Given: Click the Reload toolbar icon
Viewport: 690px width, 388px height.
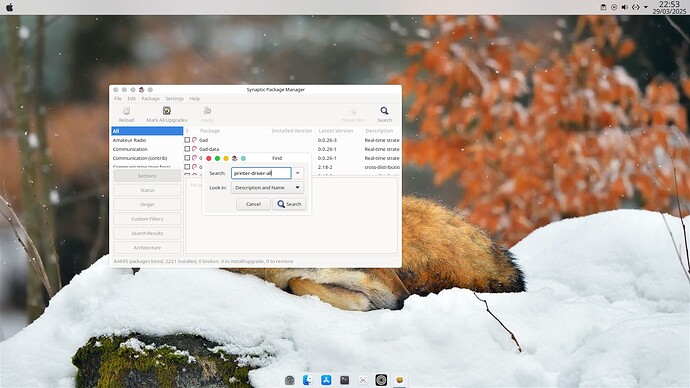Looking at the screenshot, I should (x=126, y=111).
